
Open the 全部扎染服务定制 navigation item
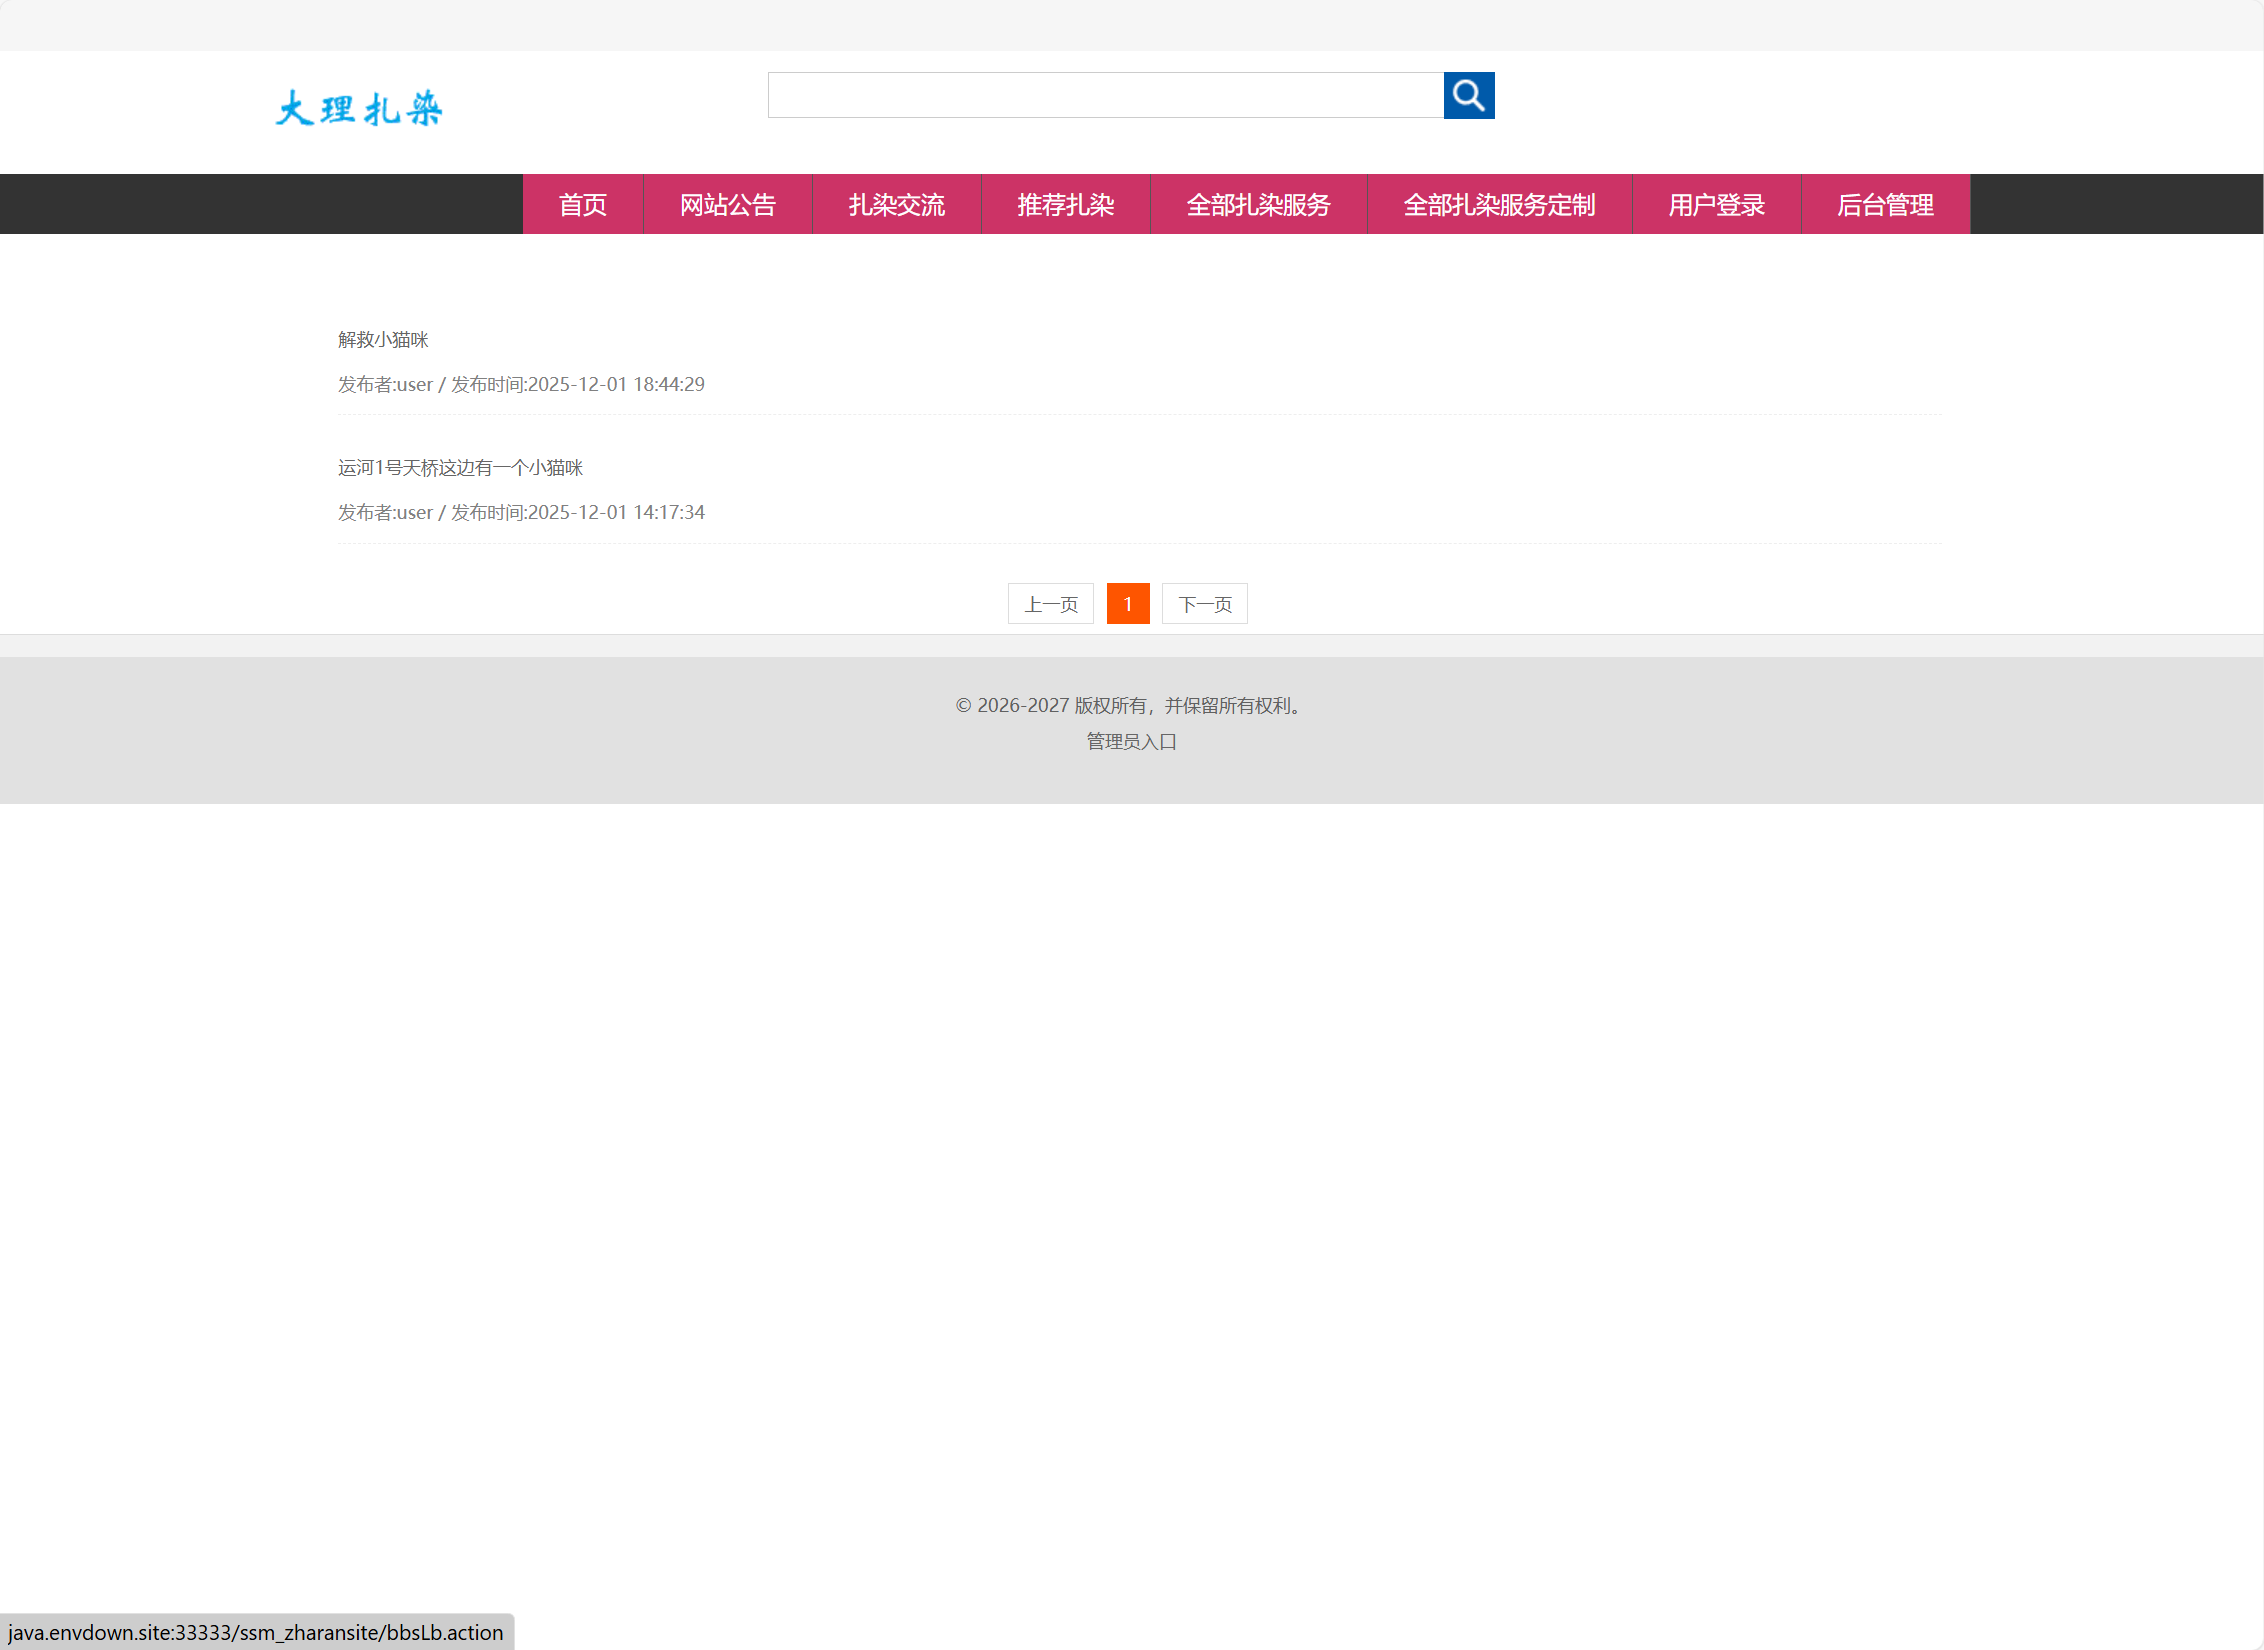coord(1499,205)
